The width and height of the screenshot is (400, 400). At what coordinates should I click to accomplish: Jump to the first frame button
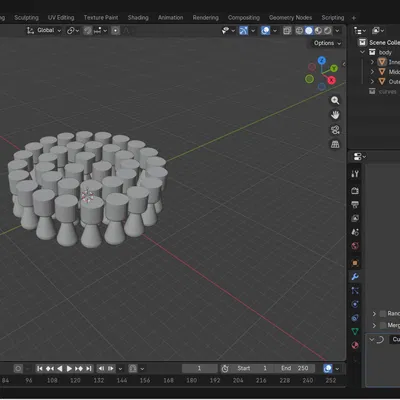pos(40,368)
